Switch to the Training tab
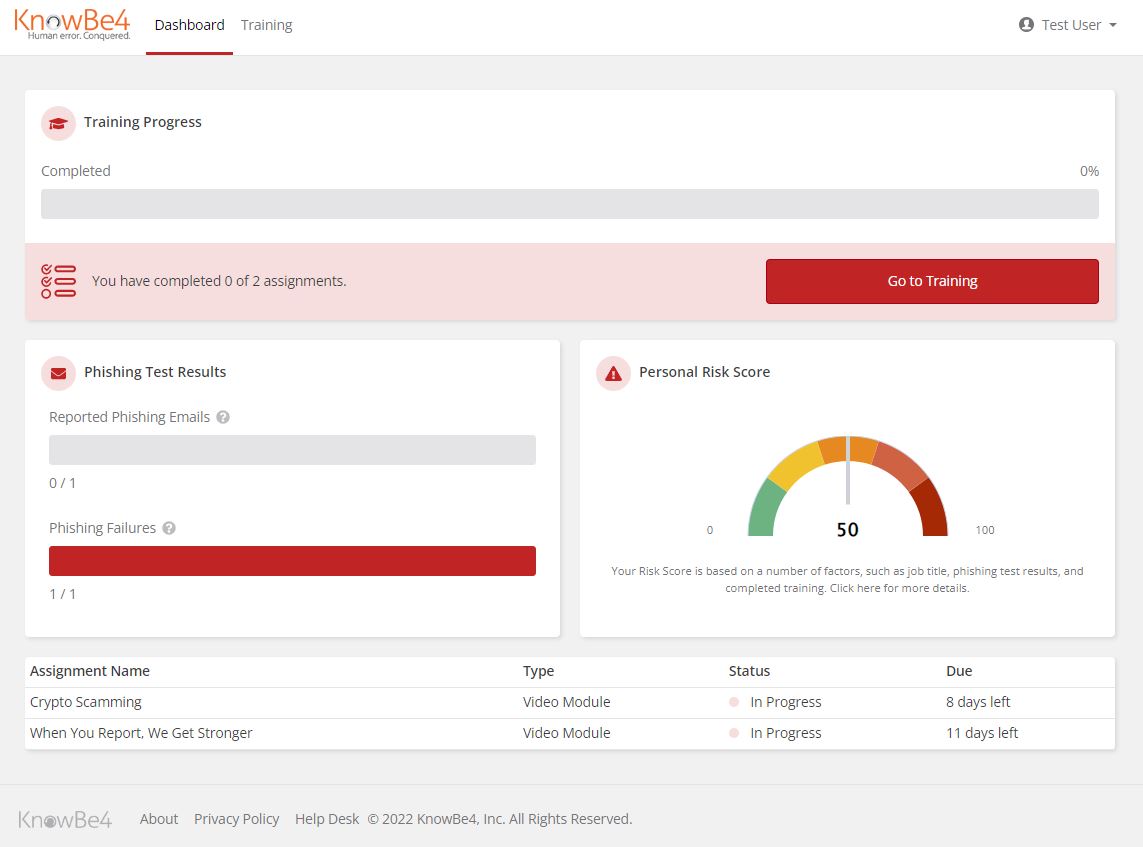 click(266, 25)
